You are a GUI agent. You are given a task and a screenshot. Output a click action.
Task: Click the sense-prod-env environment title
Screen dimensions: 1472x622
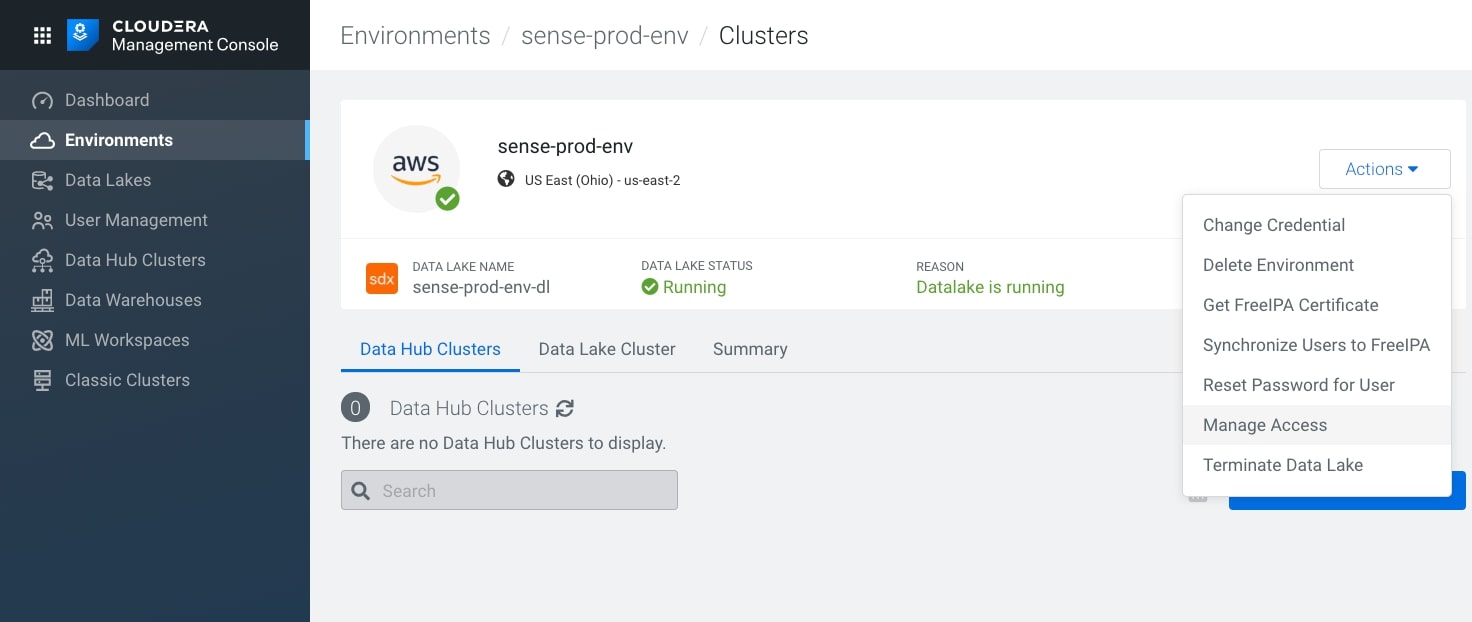(565, 146)
